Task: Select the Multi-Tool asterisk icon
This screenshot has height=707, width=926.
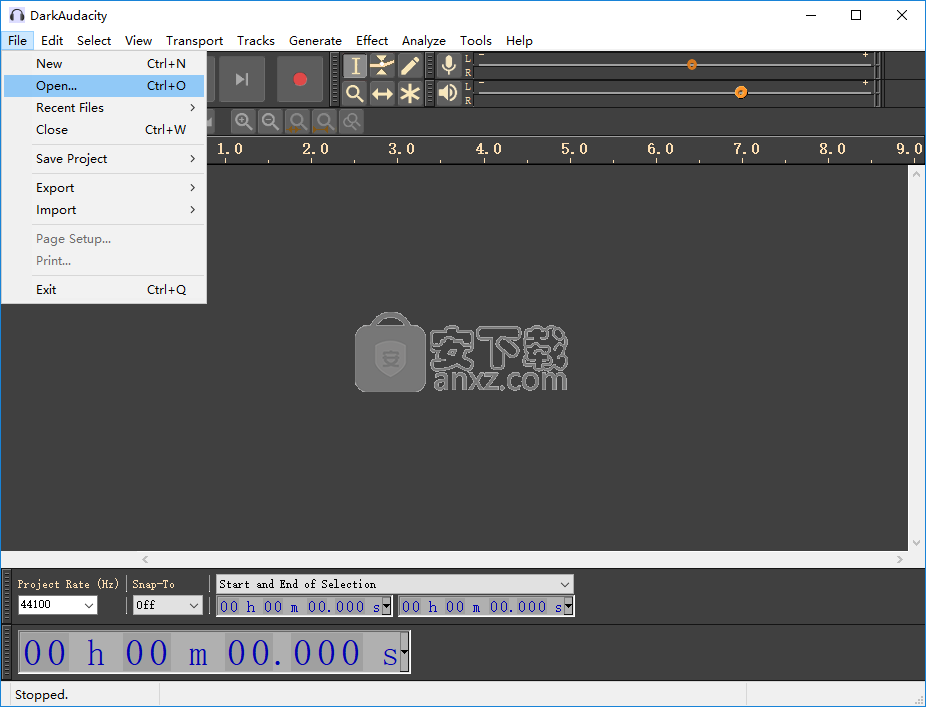Action: (410, 93)
